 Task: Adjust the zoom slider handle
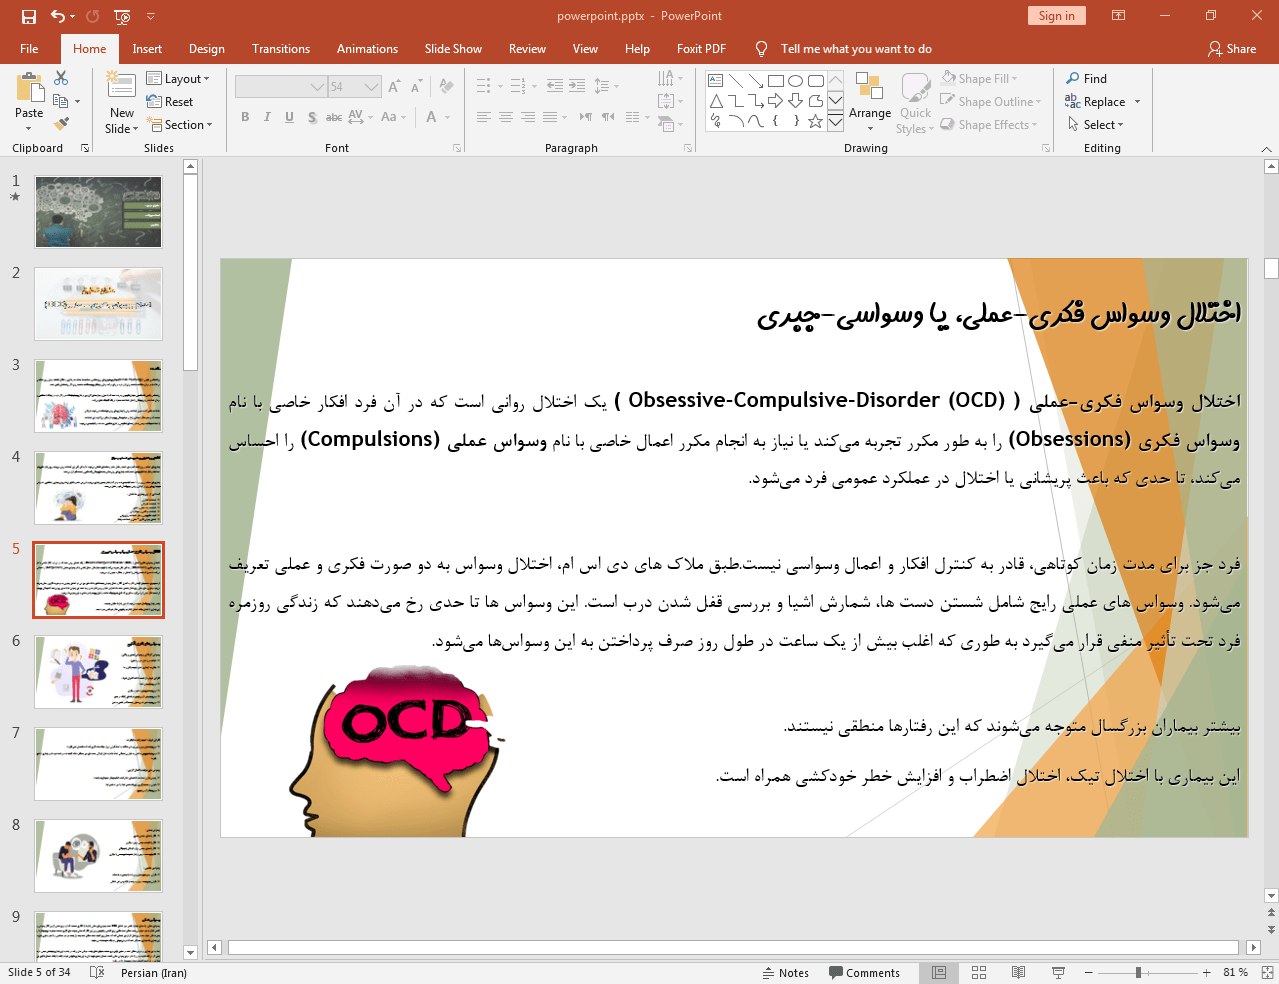pyautogui.click(x=1138, y=973)
